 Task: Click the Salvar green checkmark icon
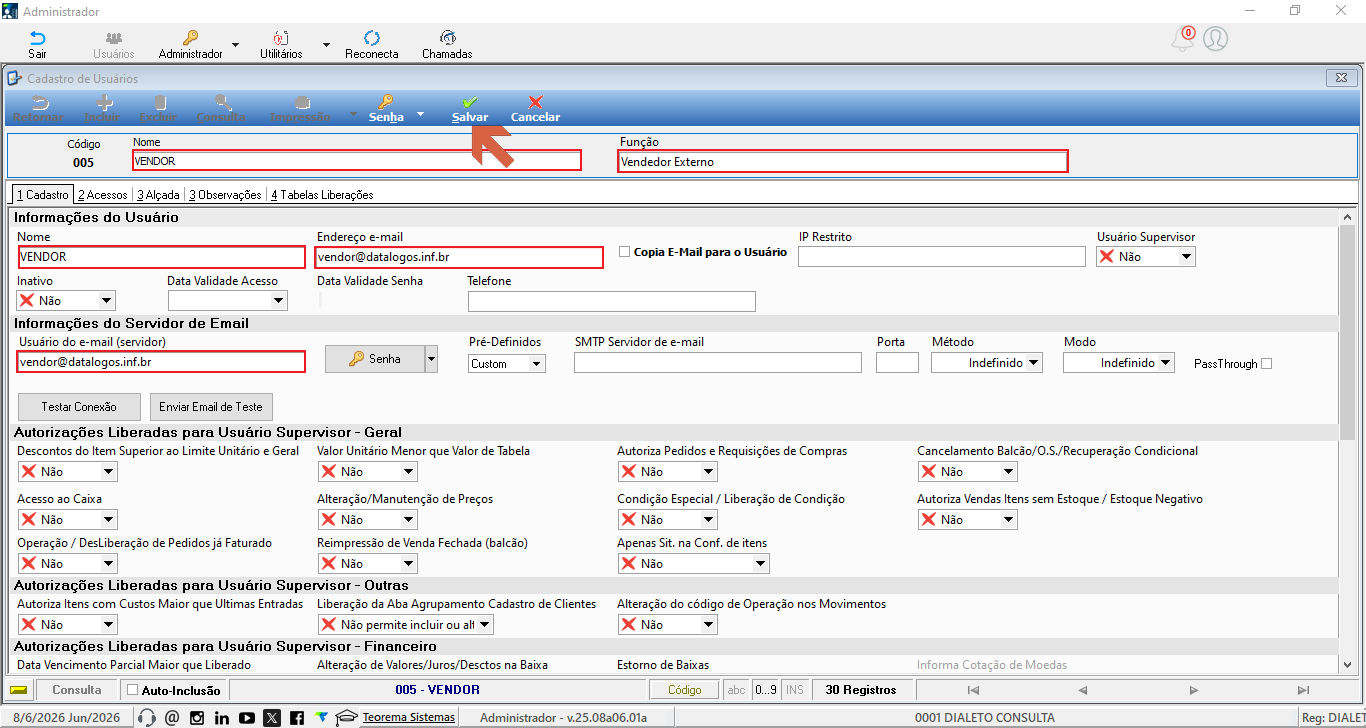pos(469,102)
